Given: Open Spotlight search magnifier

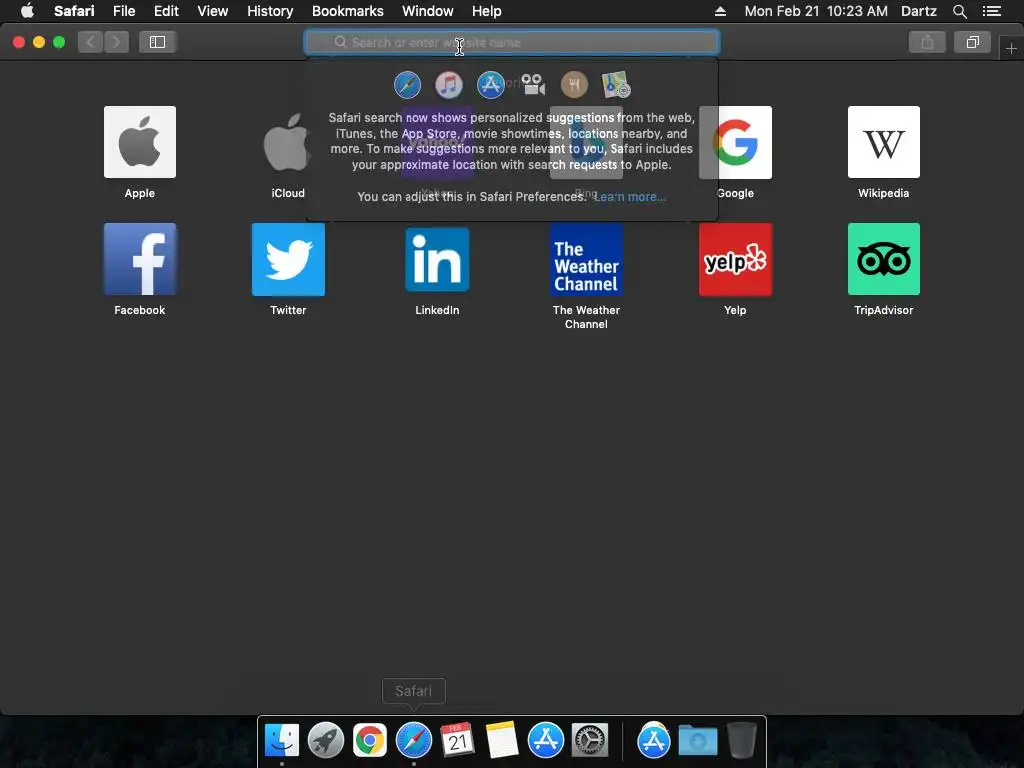Looking at the screenshot, I should click(959, 11).
